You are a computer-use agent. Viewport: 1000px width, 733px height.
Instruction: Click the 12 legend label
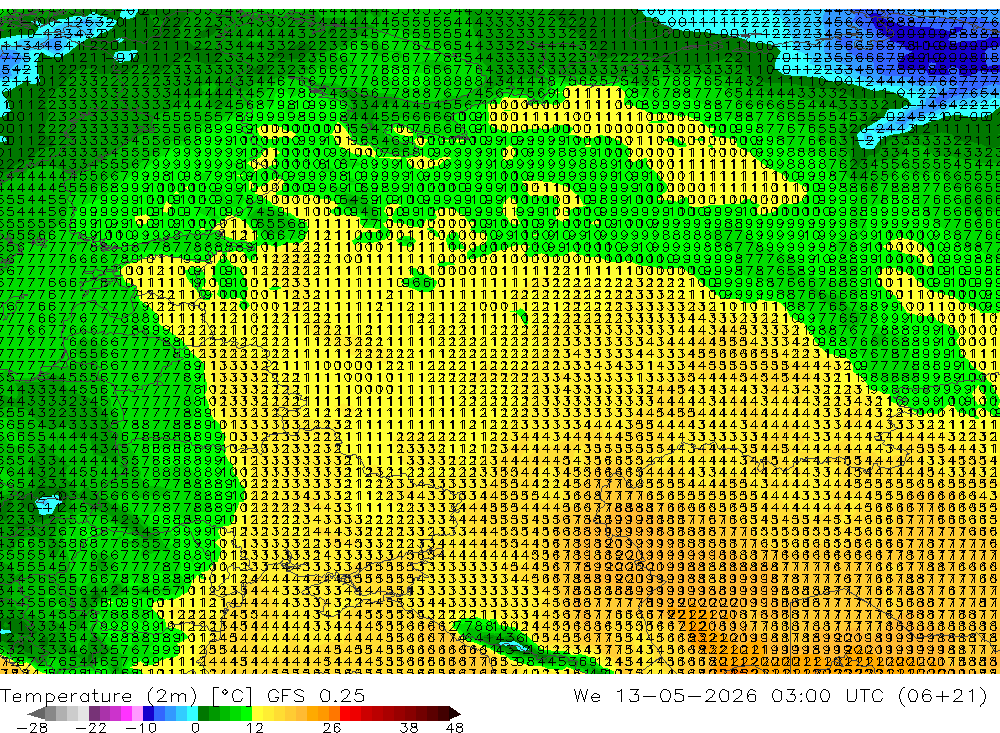tap(255, 727)
